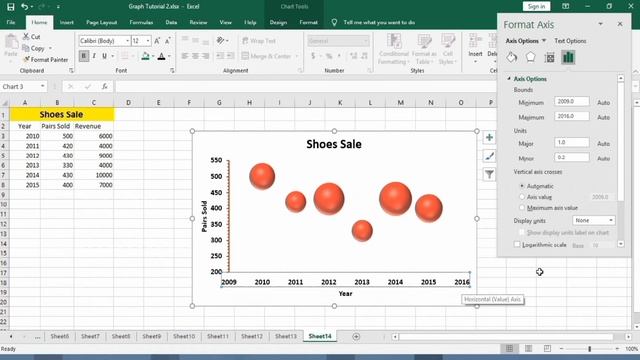Switch to Normal view icon
The image size is (640, 360).
pos(509,349)
